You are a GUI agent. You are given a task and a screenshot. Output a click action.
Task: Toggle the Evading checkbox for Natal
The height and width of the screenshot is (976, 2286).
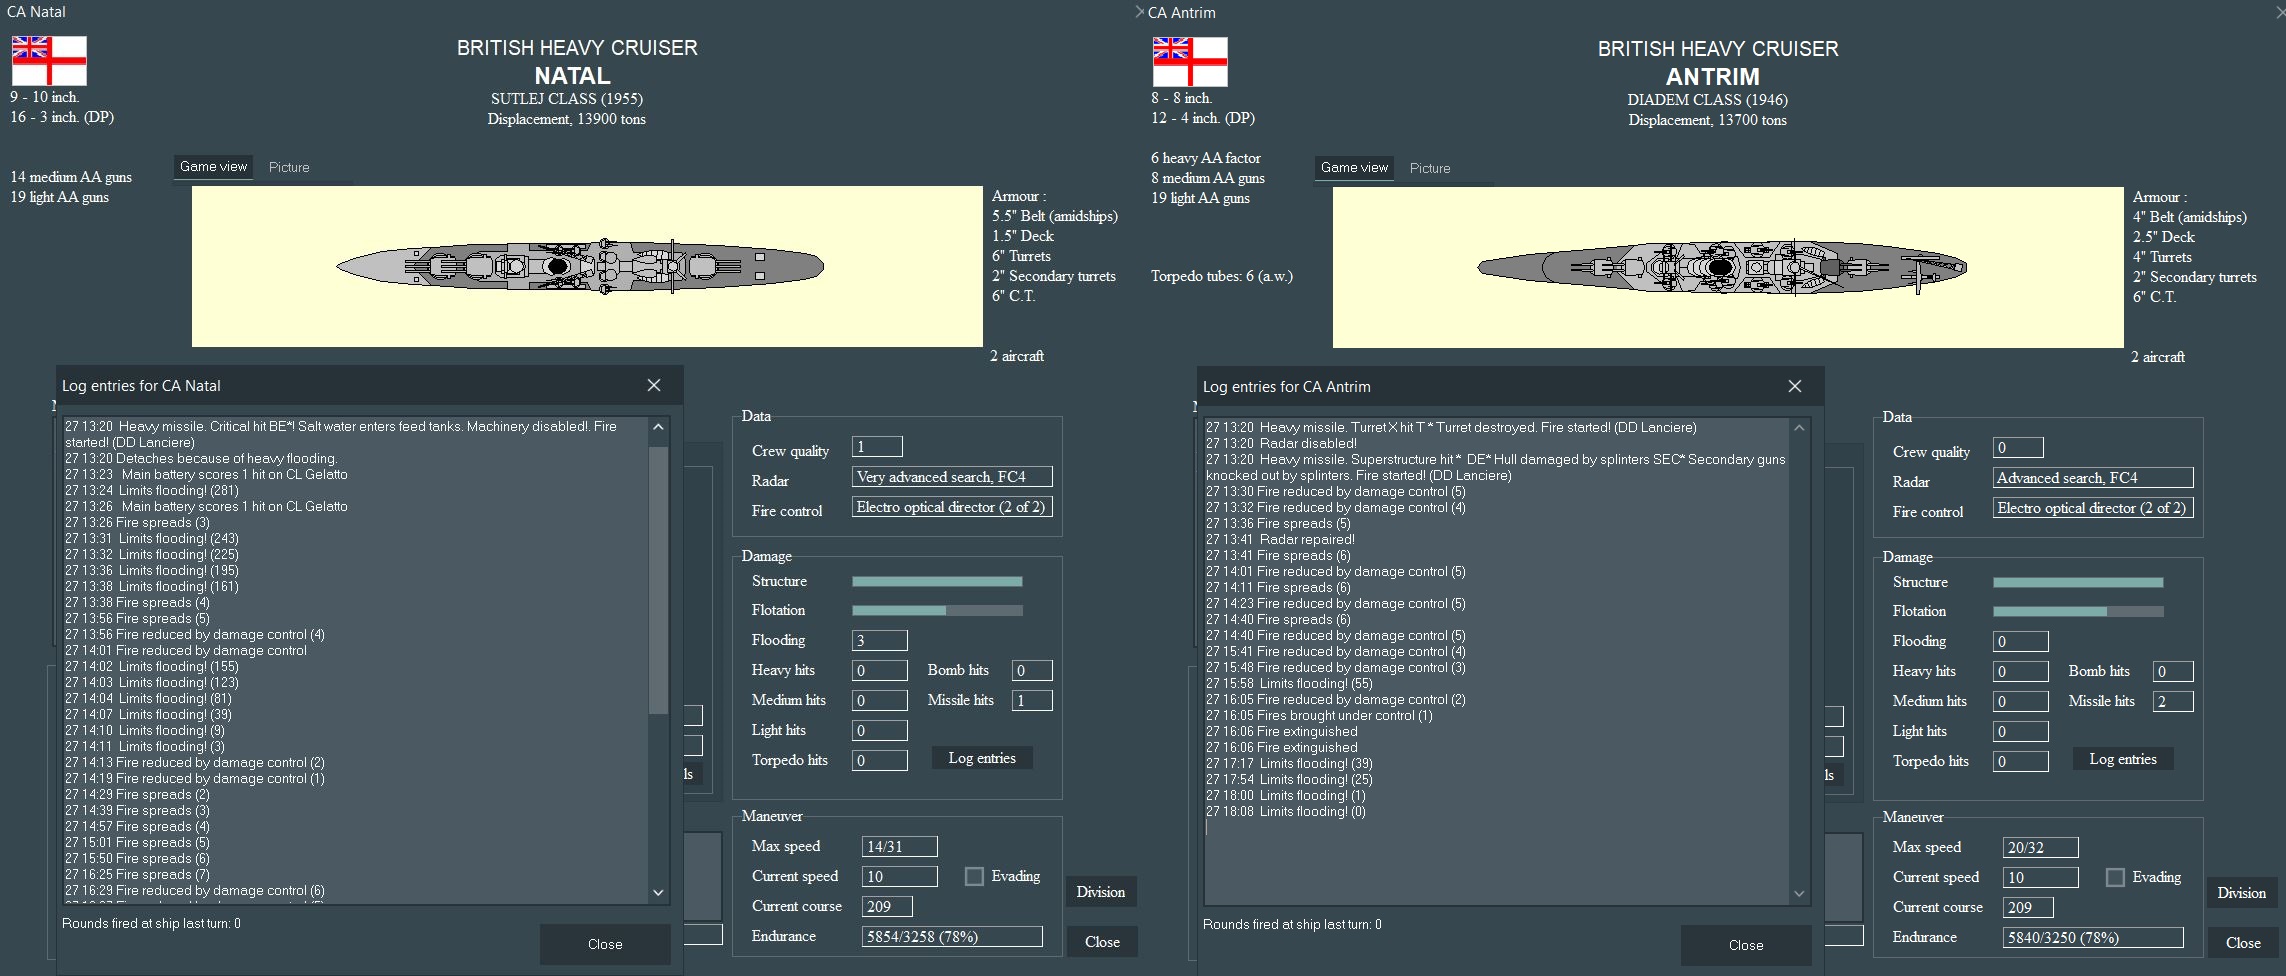tap(974, 876)
